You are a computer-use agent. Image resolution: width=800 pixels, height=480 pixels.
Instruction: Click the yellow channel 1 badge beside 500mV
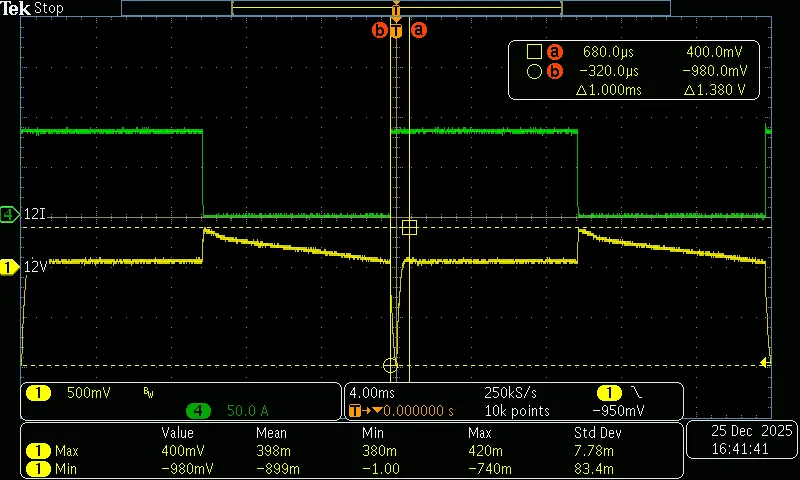click(39, 393)
